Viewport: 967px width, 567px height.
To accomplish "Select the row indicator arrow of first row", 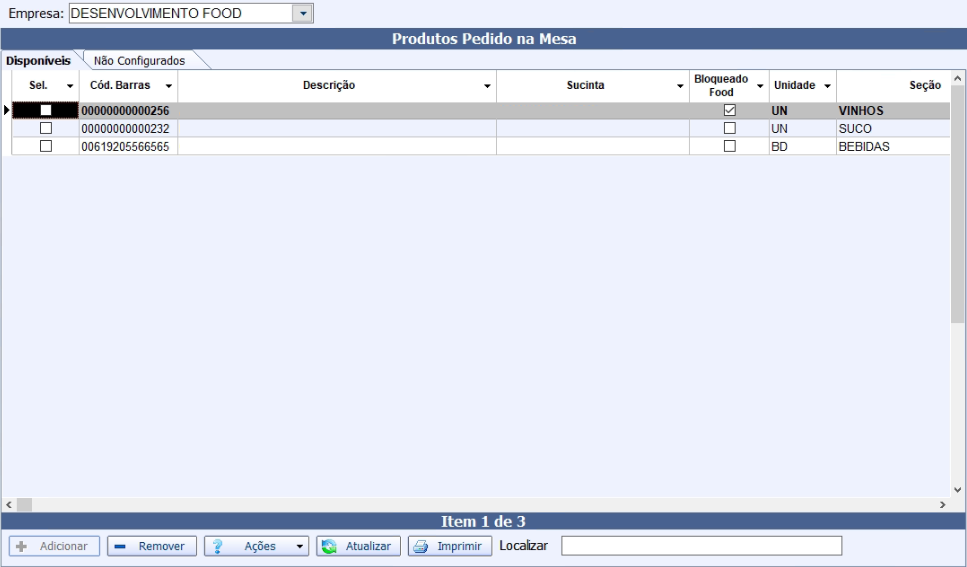I will (x=6, y=111).
